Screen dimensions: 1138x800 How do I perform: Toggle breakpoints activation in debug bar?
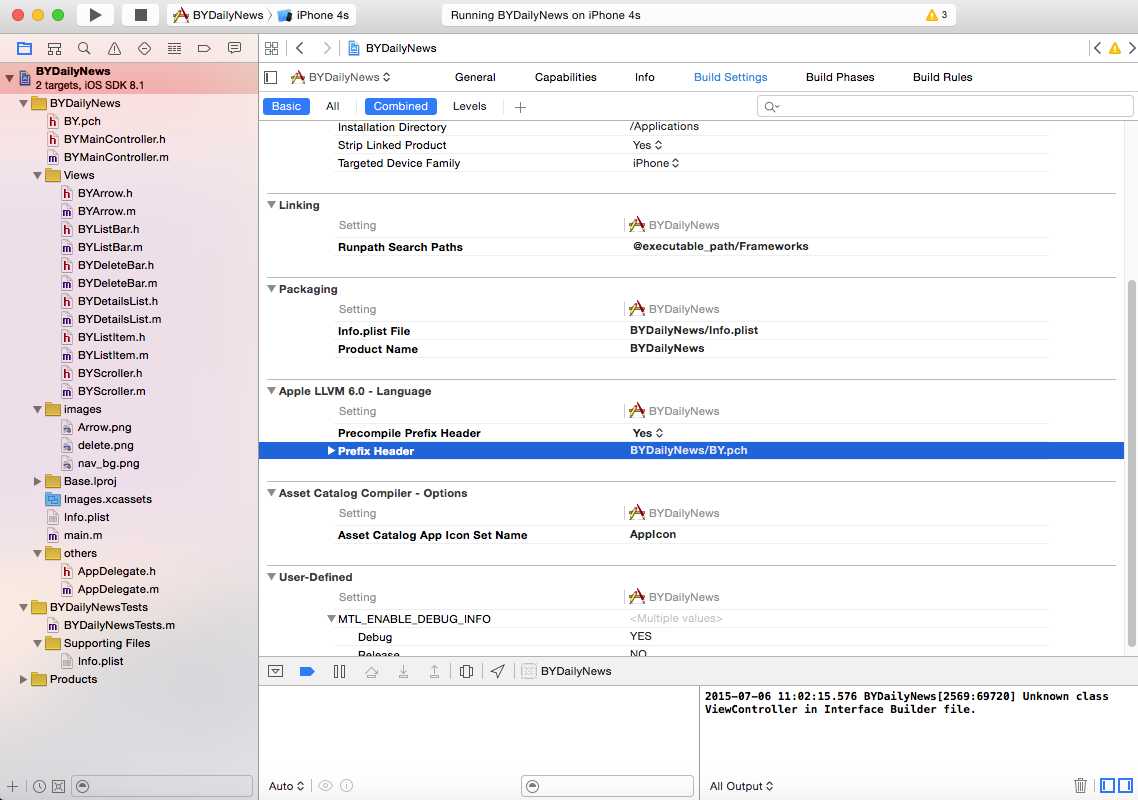[307, 672]
